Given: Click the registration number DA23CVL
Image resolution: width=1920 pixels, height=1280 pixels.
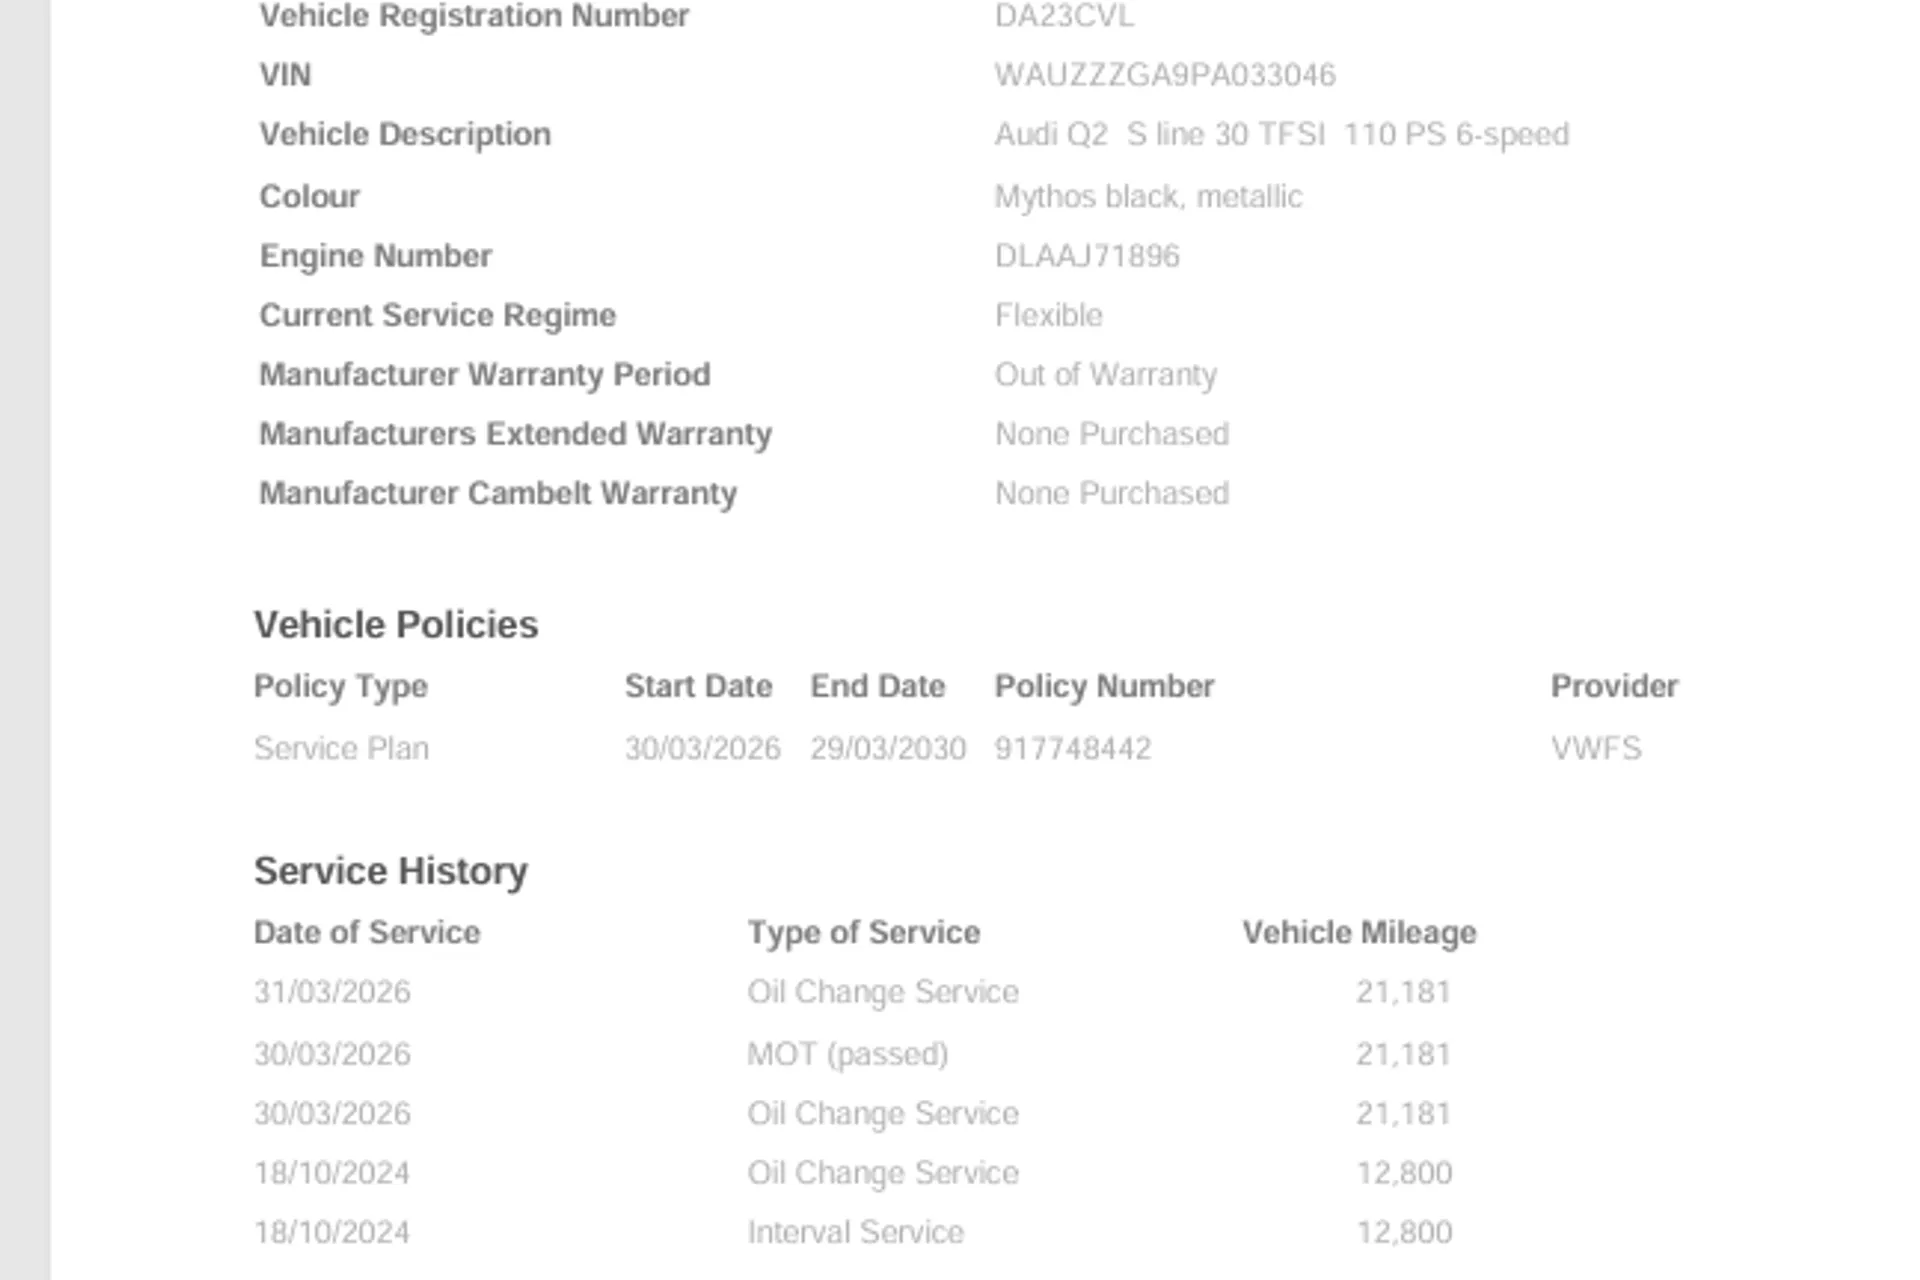Looking at the screenshot, I should click(1064, 16).
